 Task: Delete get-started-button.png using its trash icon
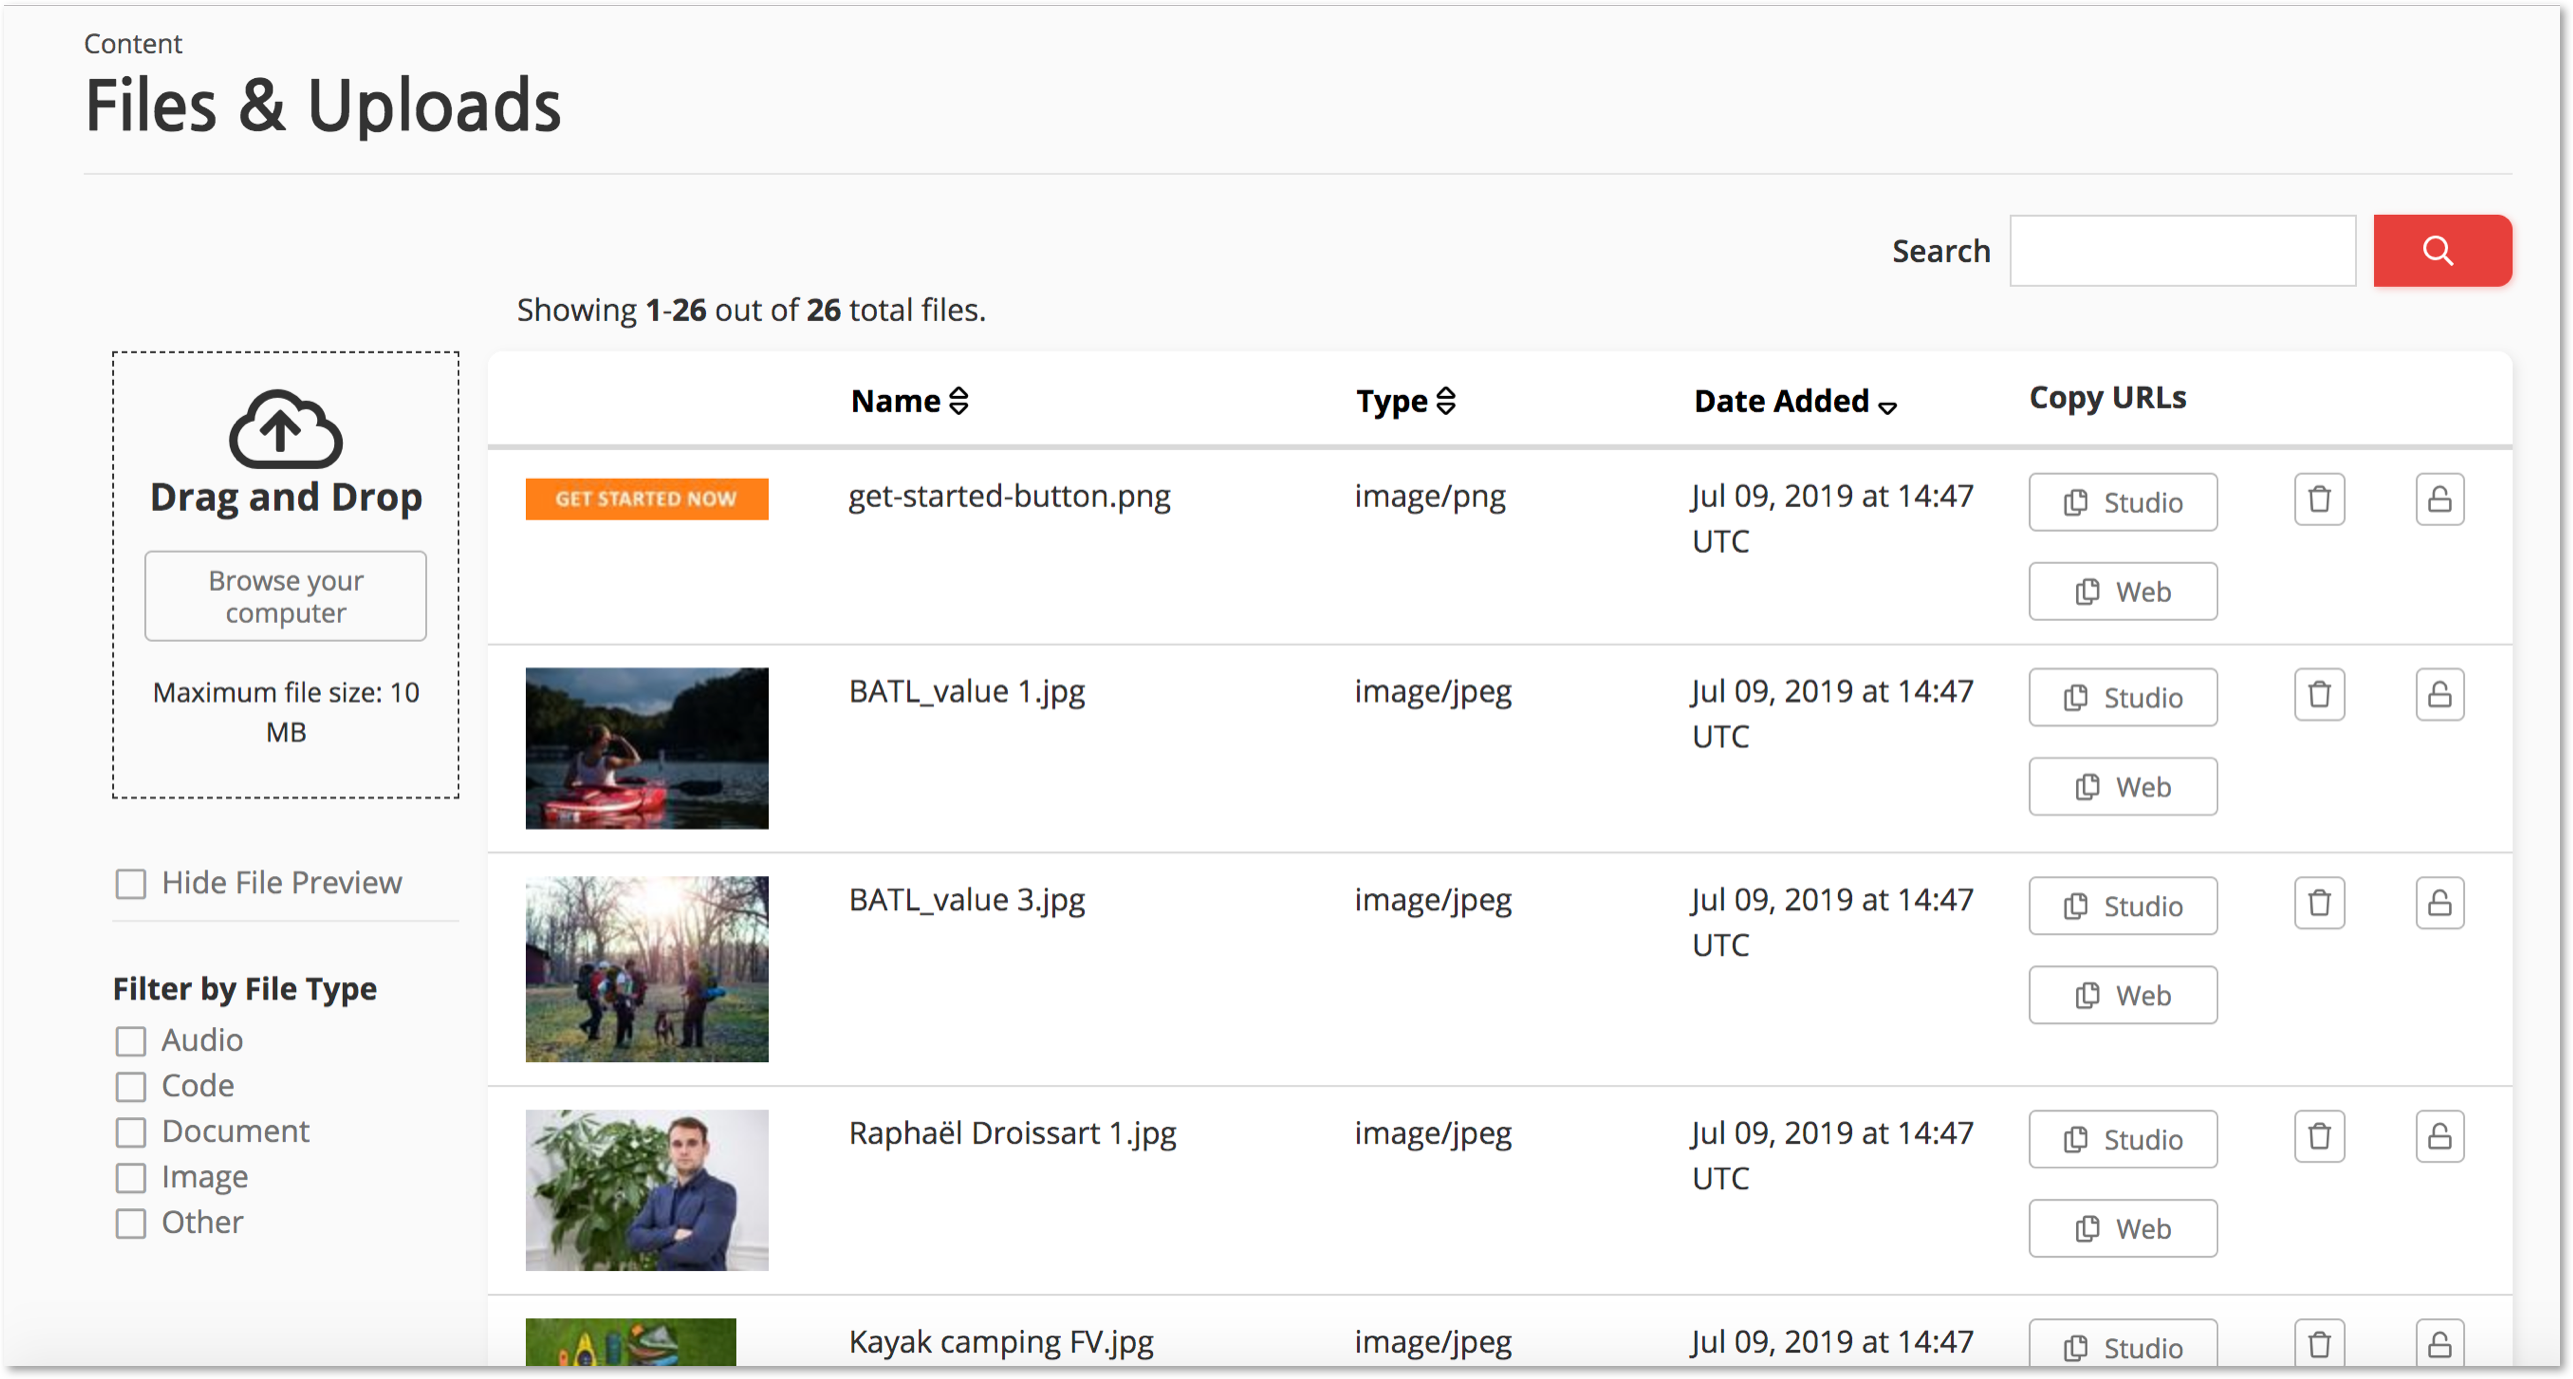coord(2320,498)
